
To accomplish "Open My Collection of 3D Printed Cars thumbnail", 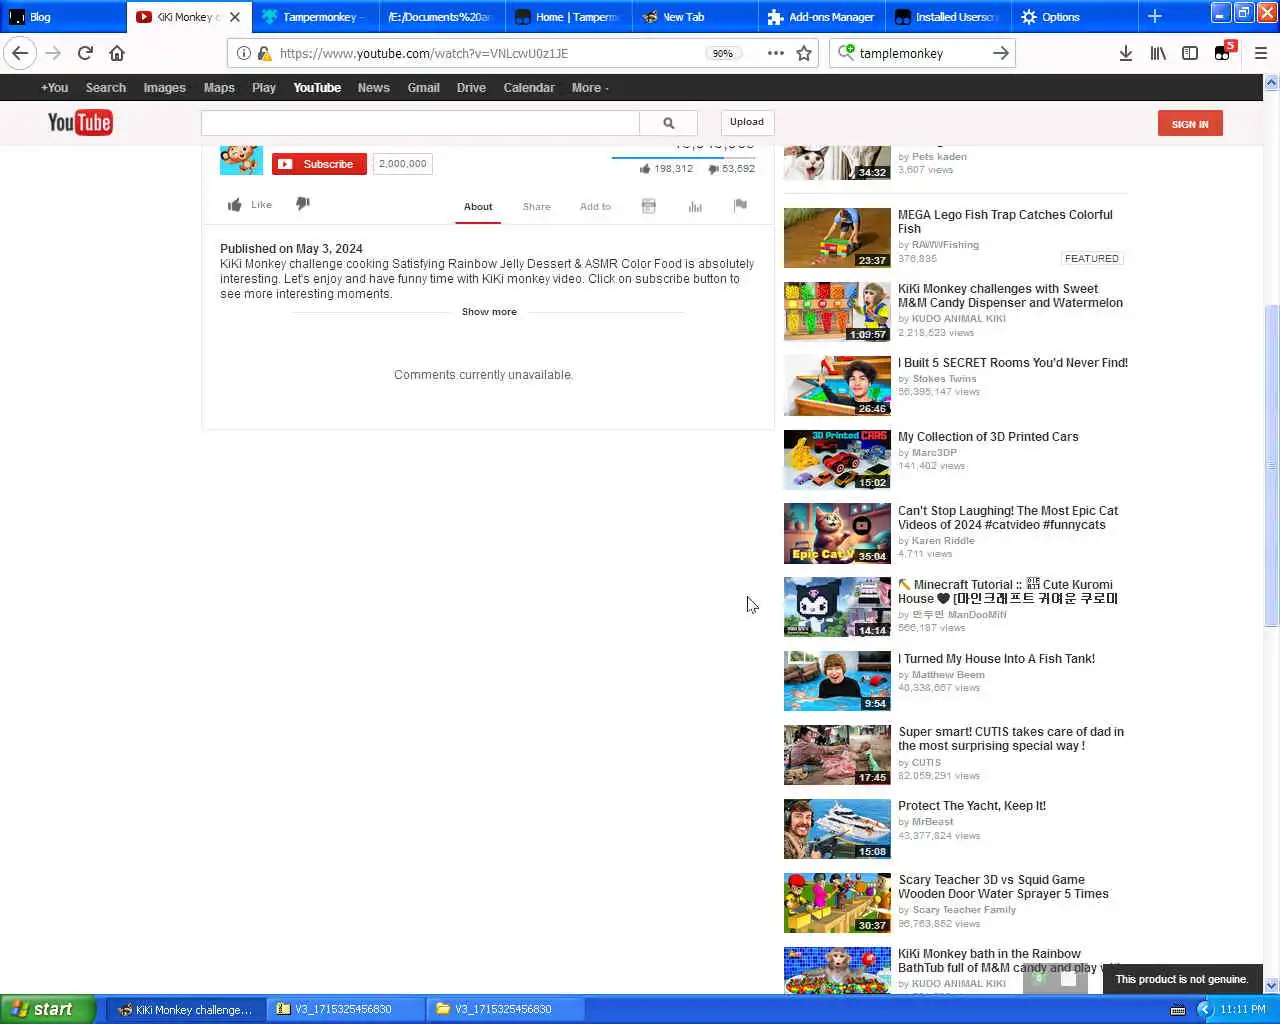I will (x=837, y=460).
